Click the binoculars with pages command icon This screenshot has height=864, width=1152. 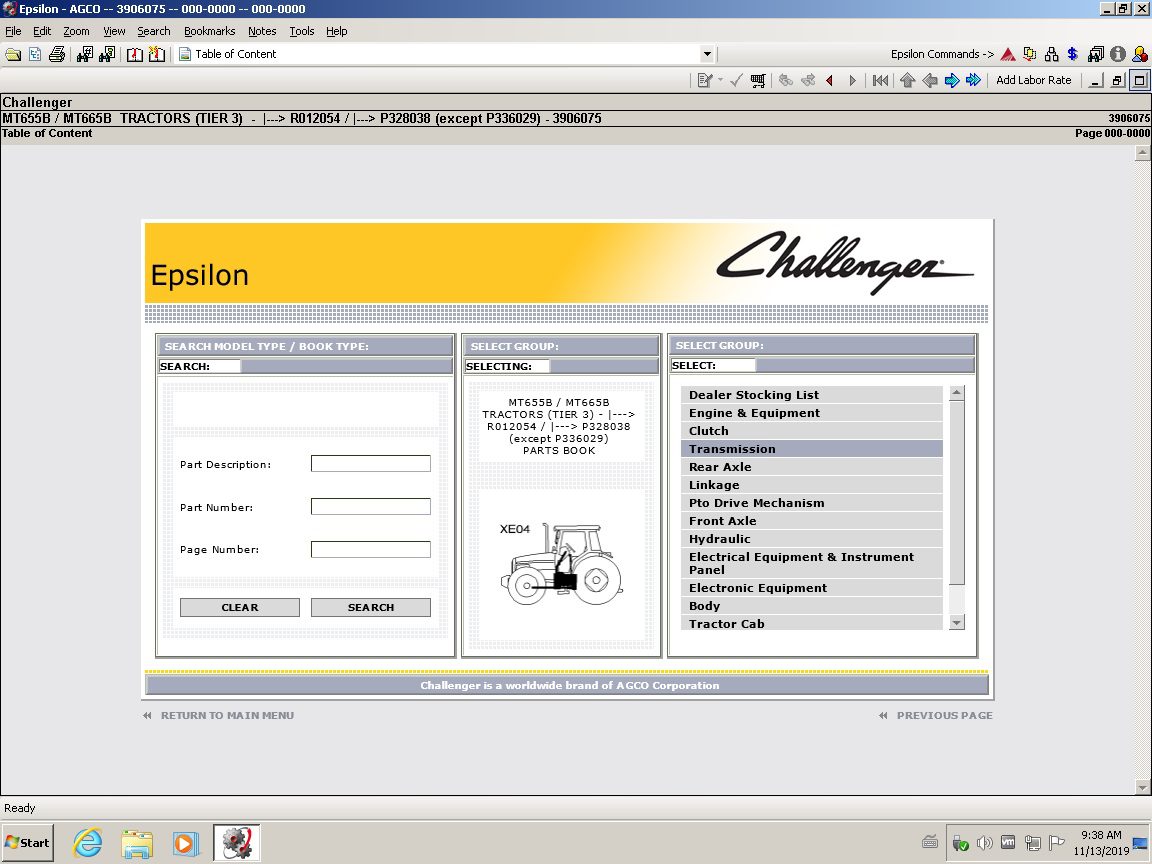click(1095, 54)
